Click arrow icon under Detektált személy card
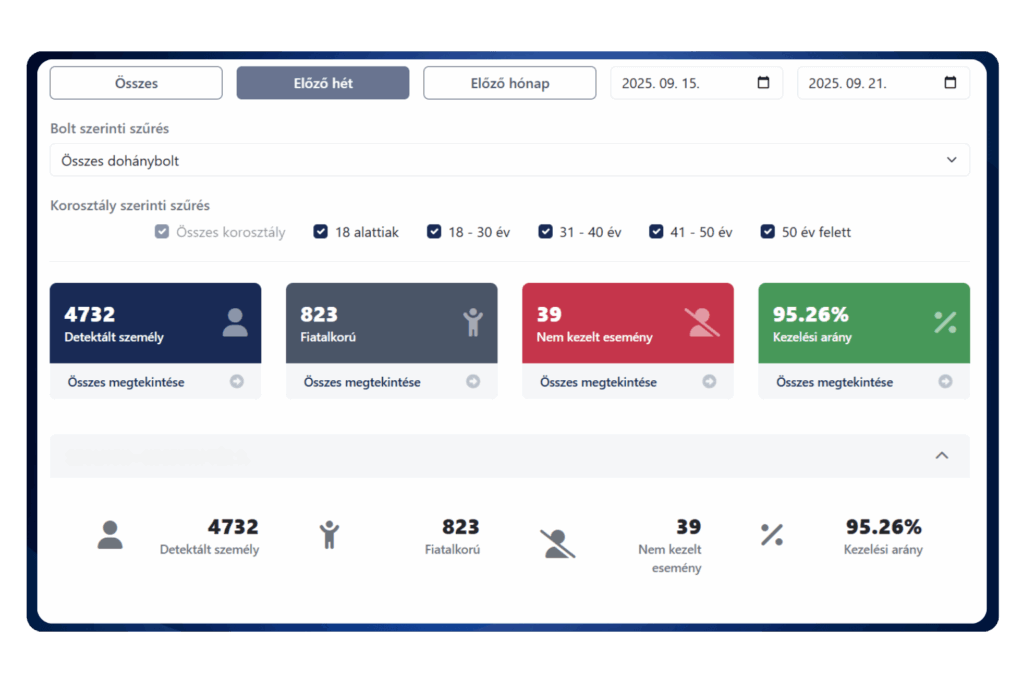The image size is (1024, 683). pos(237,382)
